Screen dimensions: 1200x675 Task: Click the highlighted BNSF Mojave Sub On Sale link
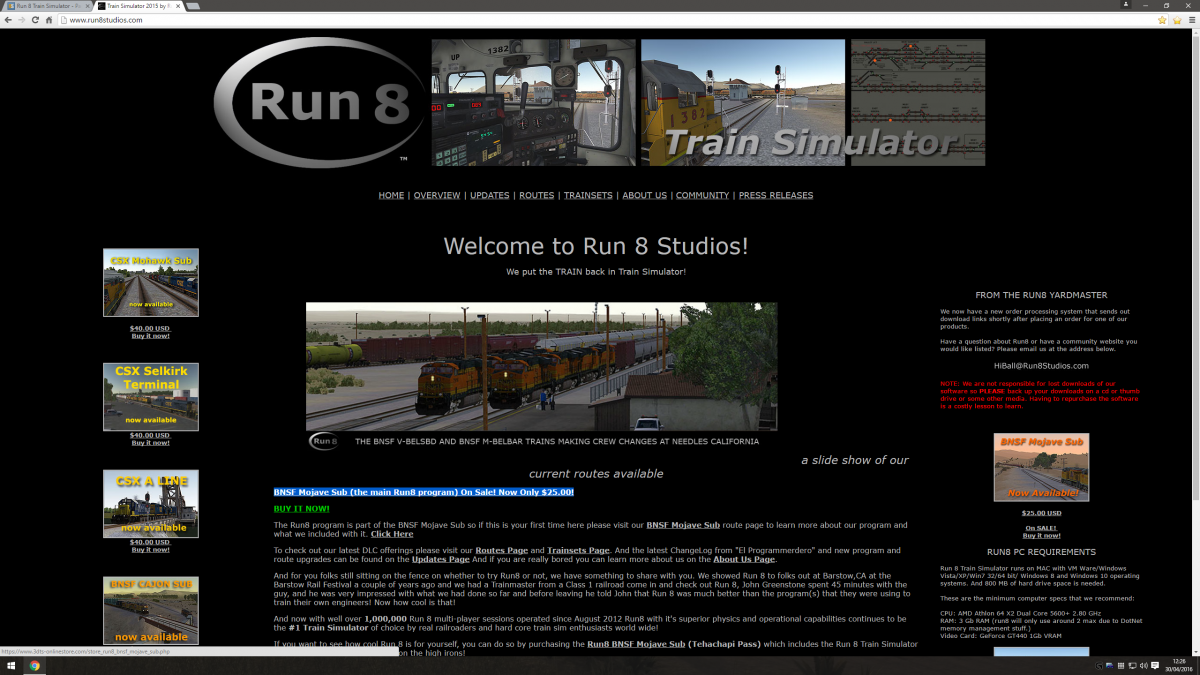[x=424, y=492]
